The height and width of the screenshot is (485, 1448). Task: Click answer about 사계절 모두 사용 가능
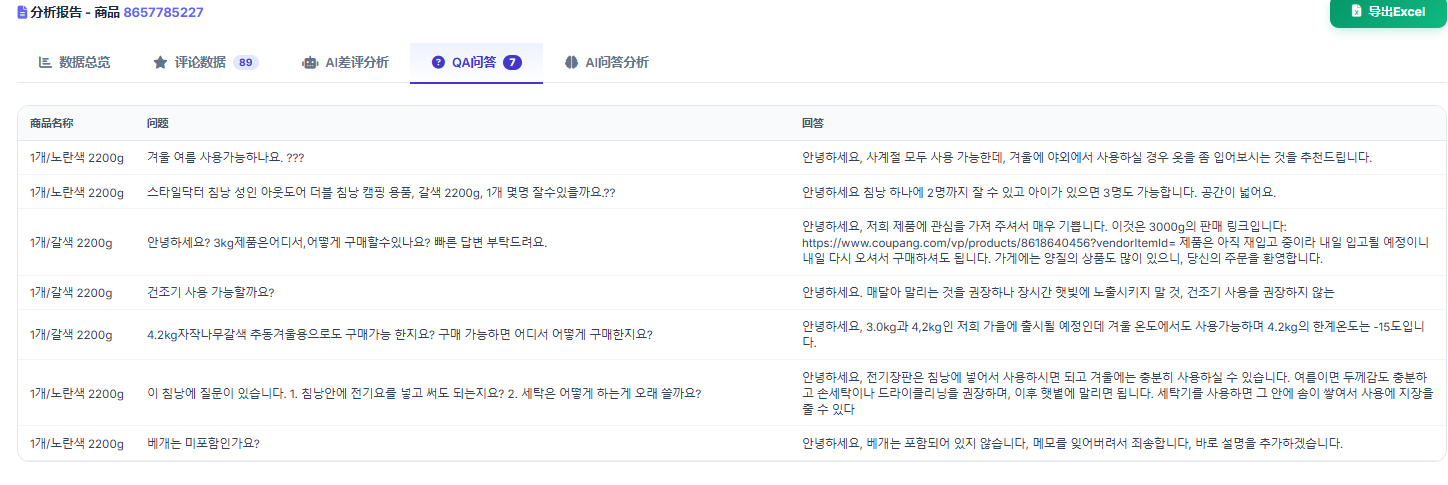[1087, 158]
